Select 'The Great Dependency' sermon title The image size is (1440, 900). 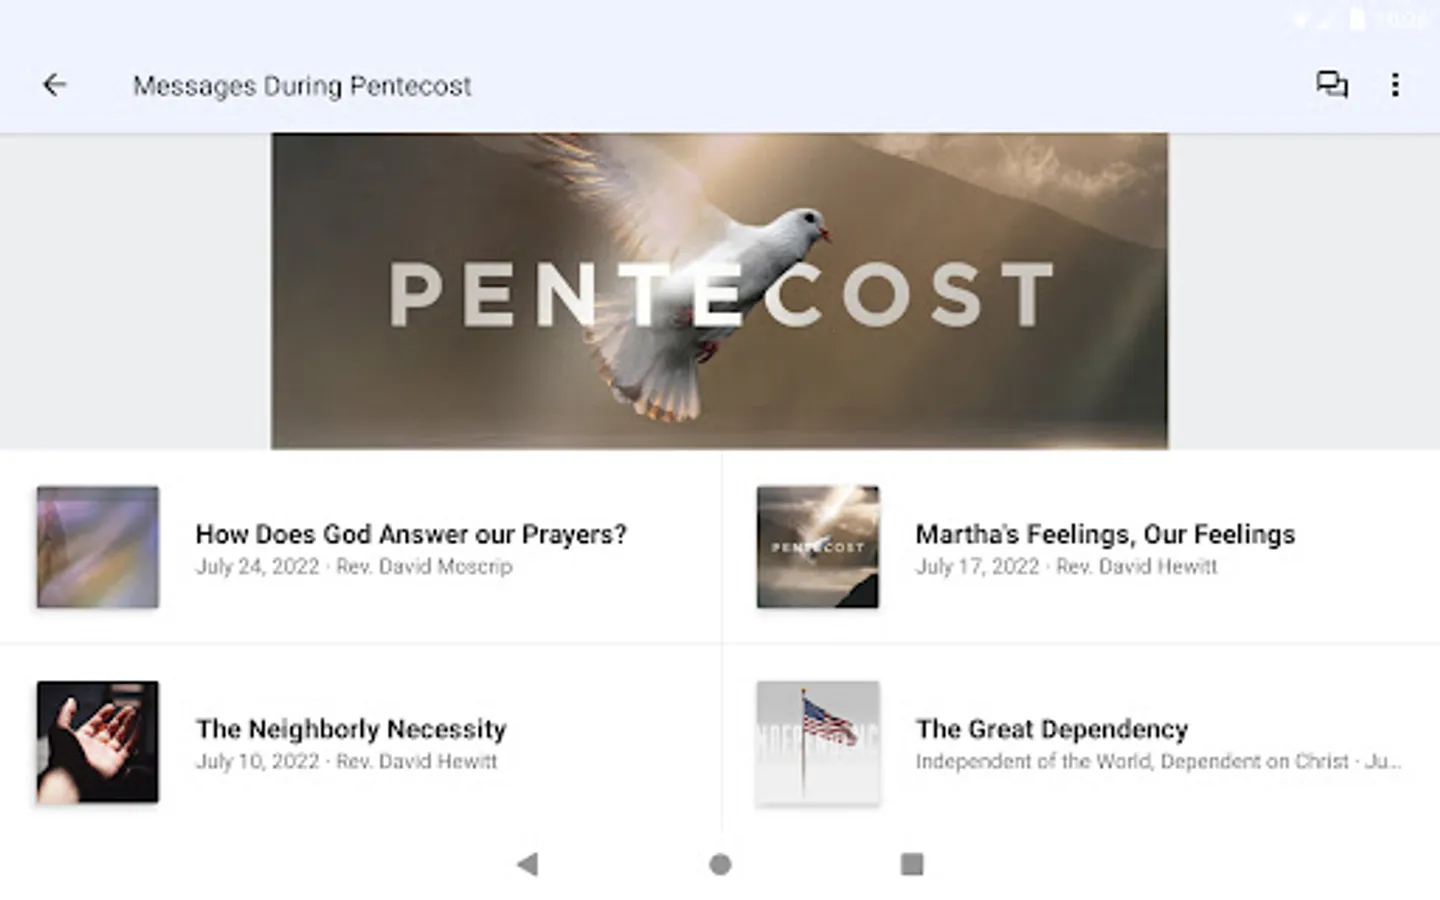click(1052, 729)
